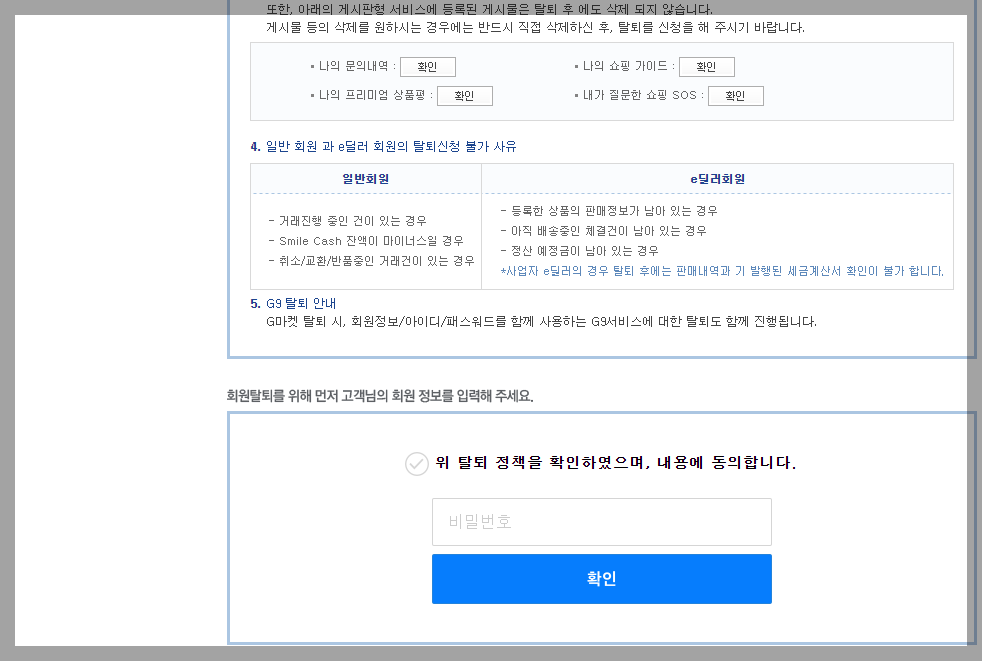
Task: Click the line 게시물 등의 삭제를 원하시는 경우에는
Action: pyautogui.click(x=535, y=28)
